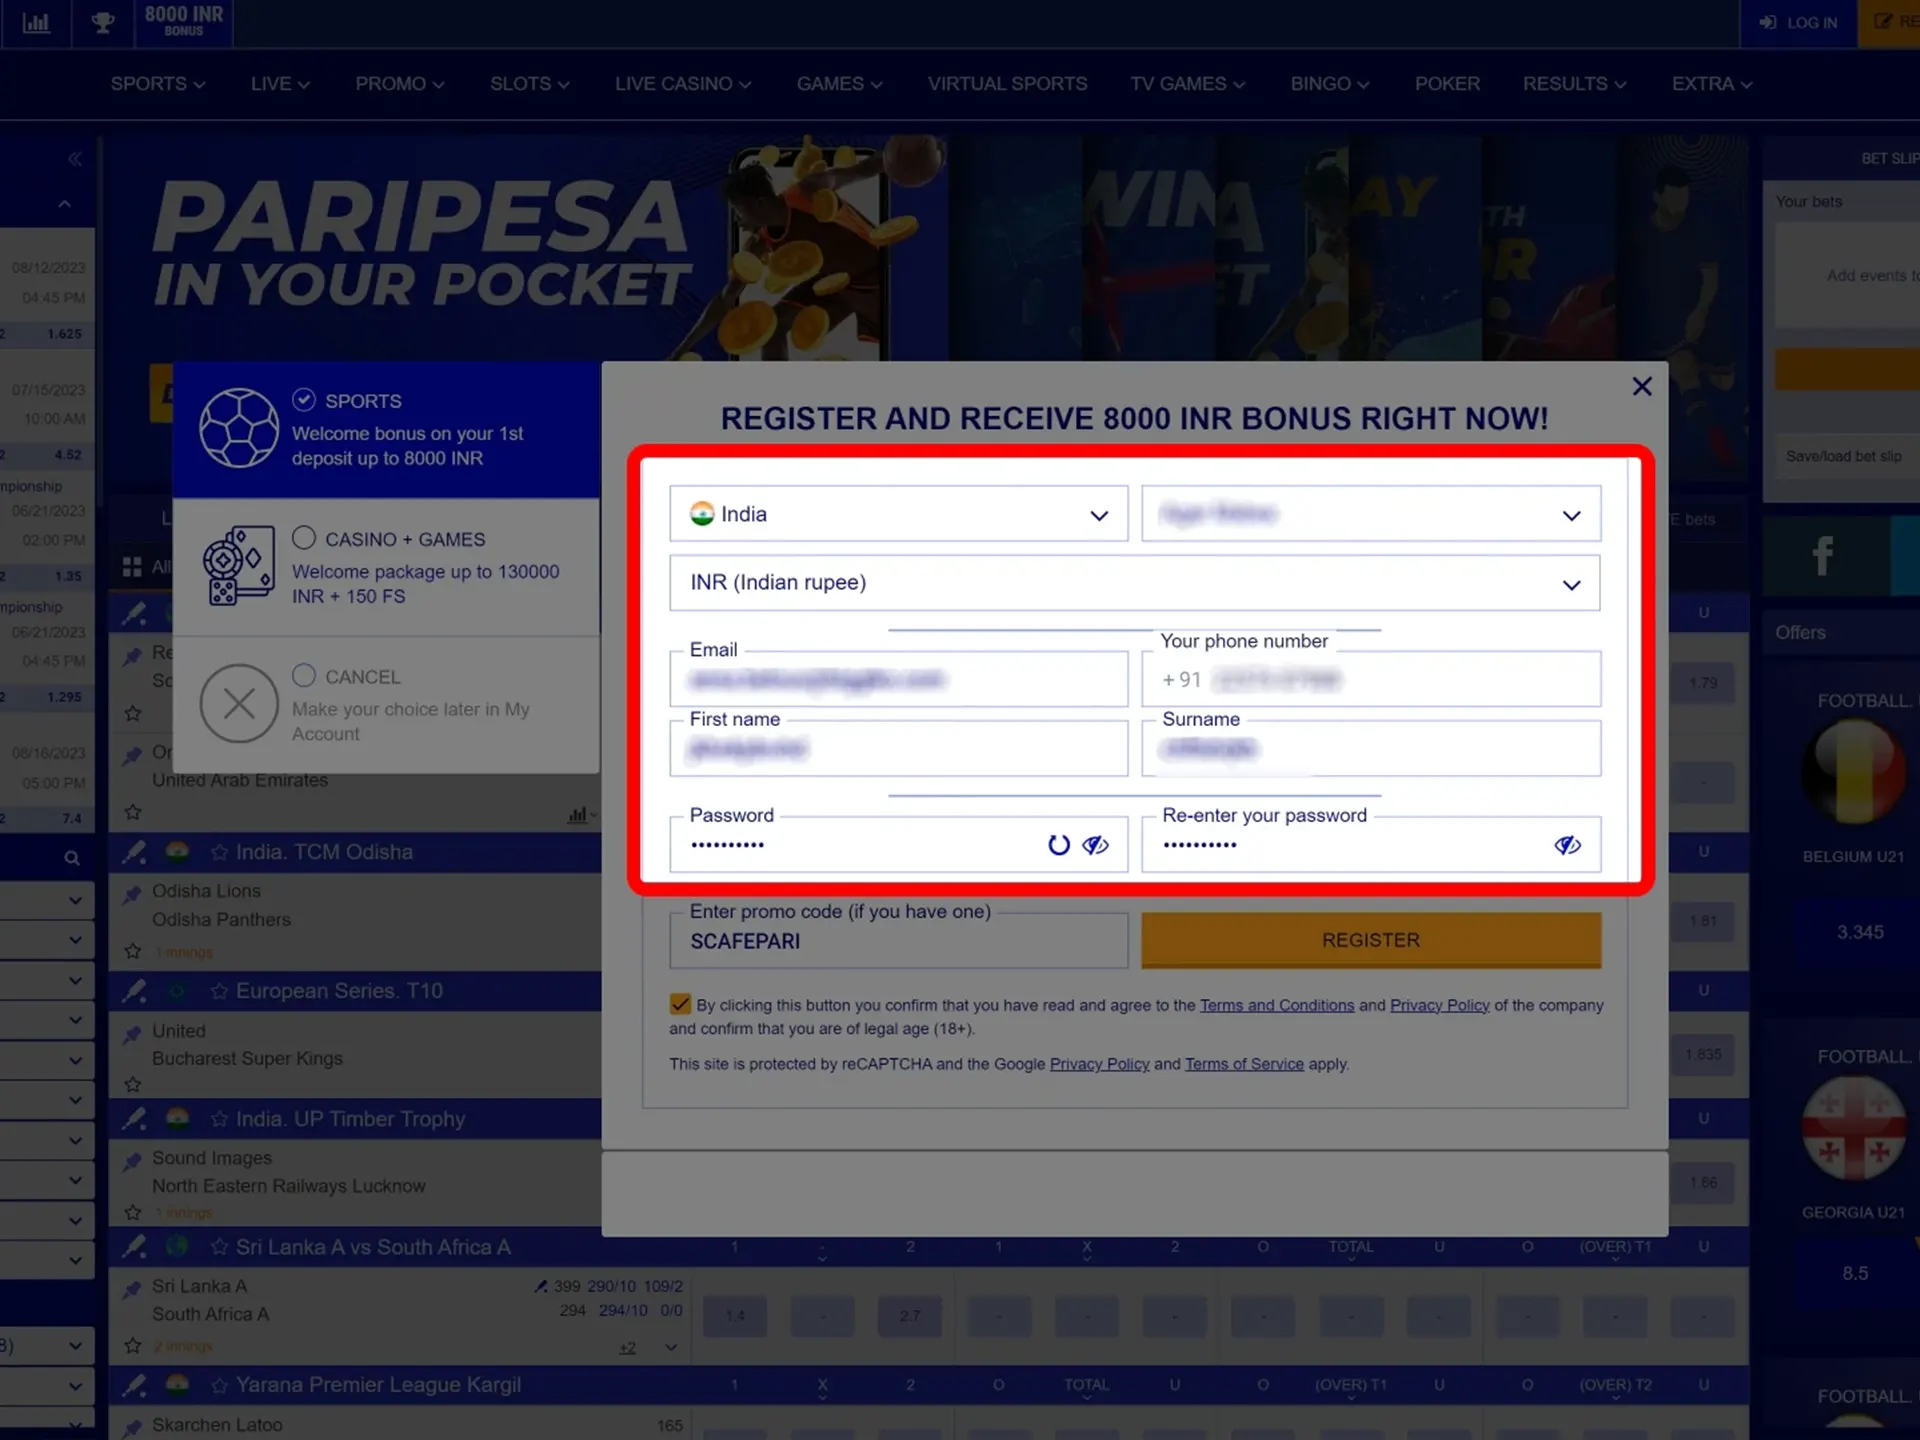Screen dimensions: 1920x1440
Task: Toggle re-enter password visibility icon
Action: pos(1568,844)
